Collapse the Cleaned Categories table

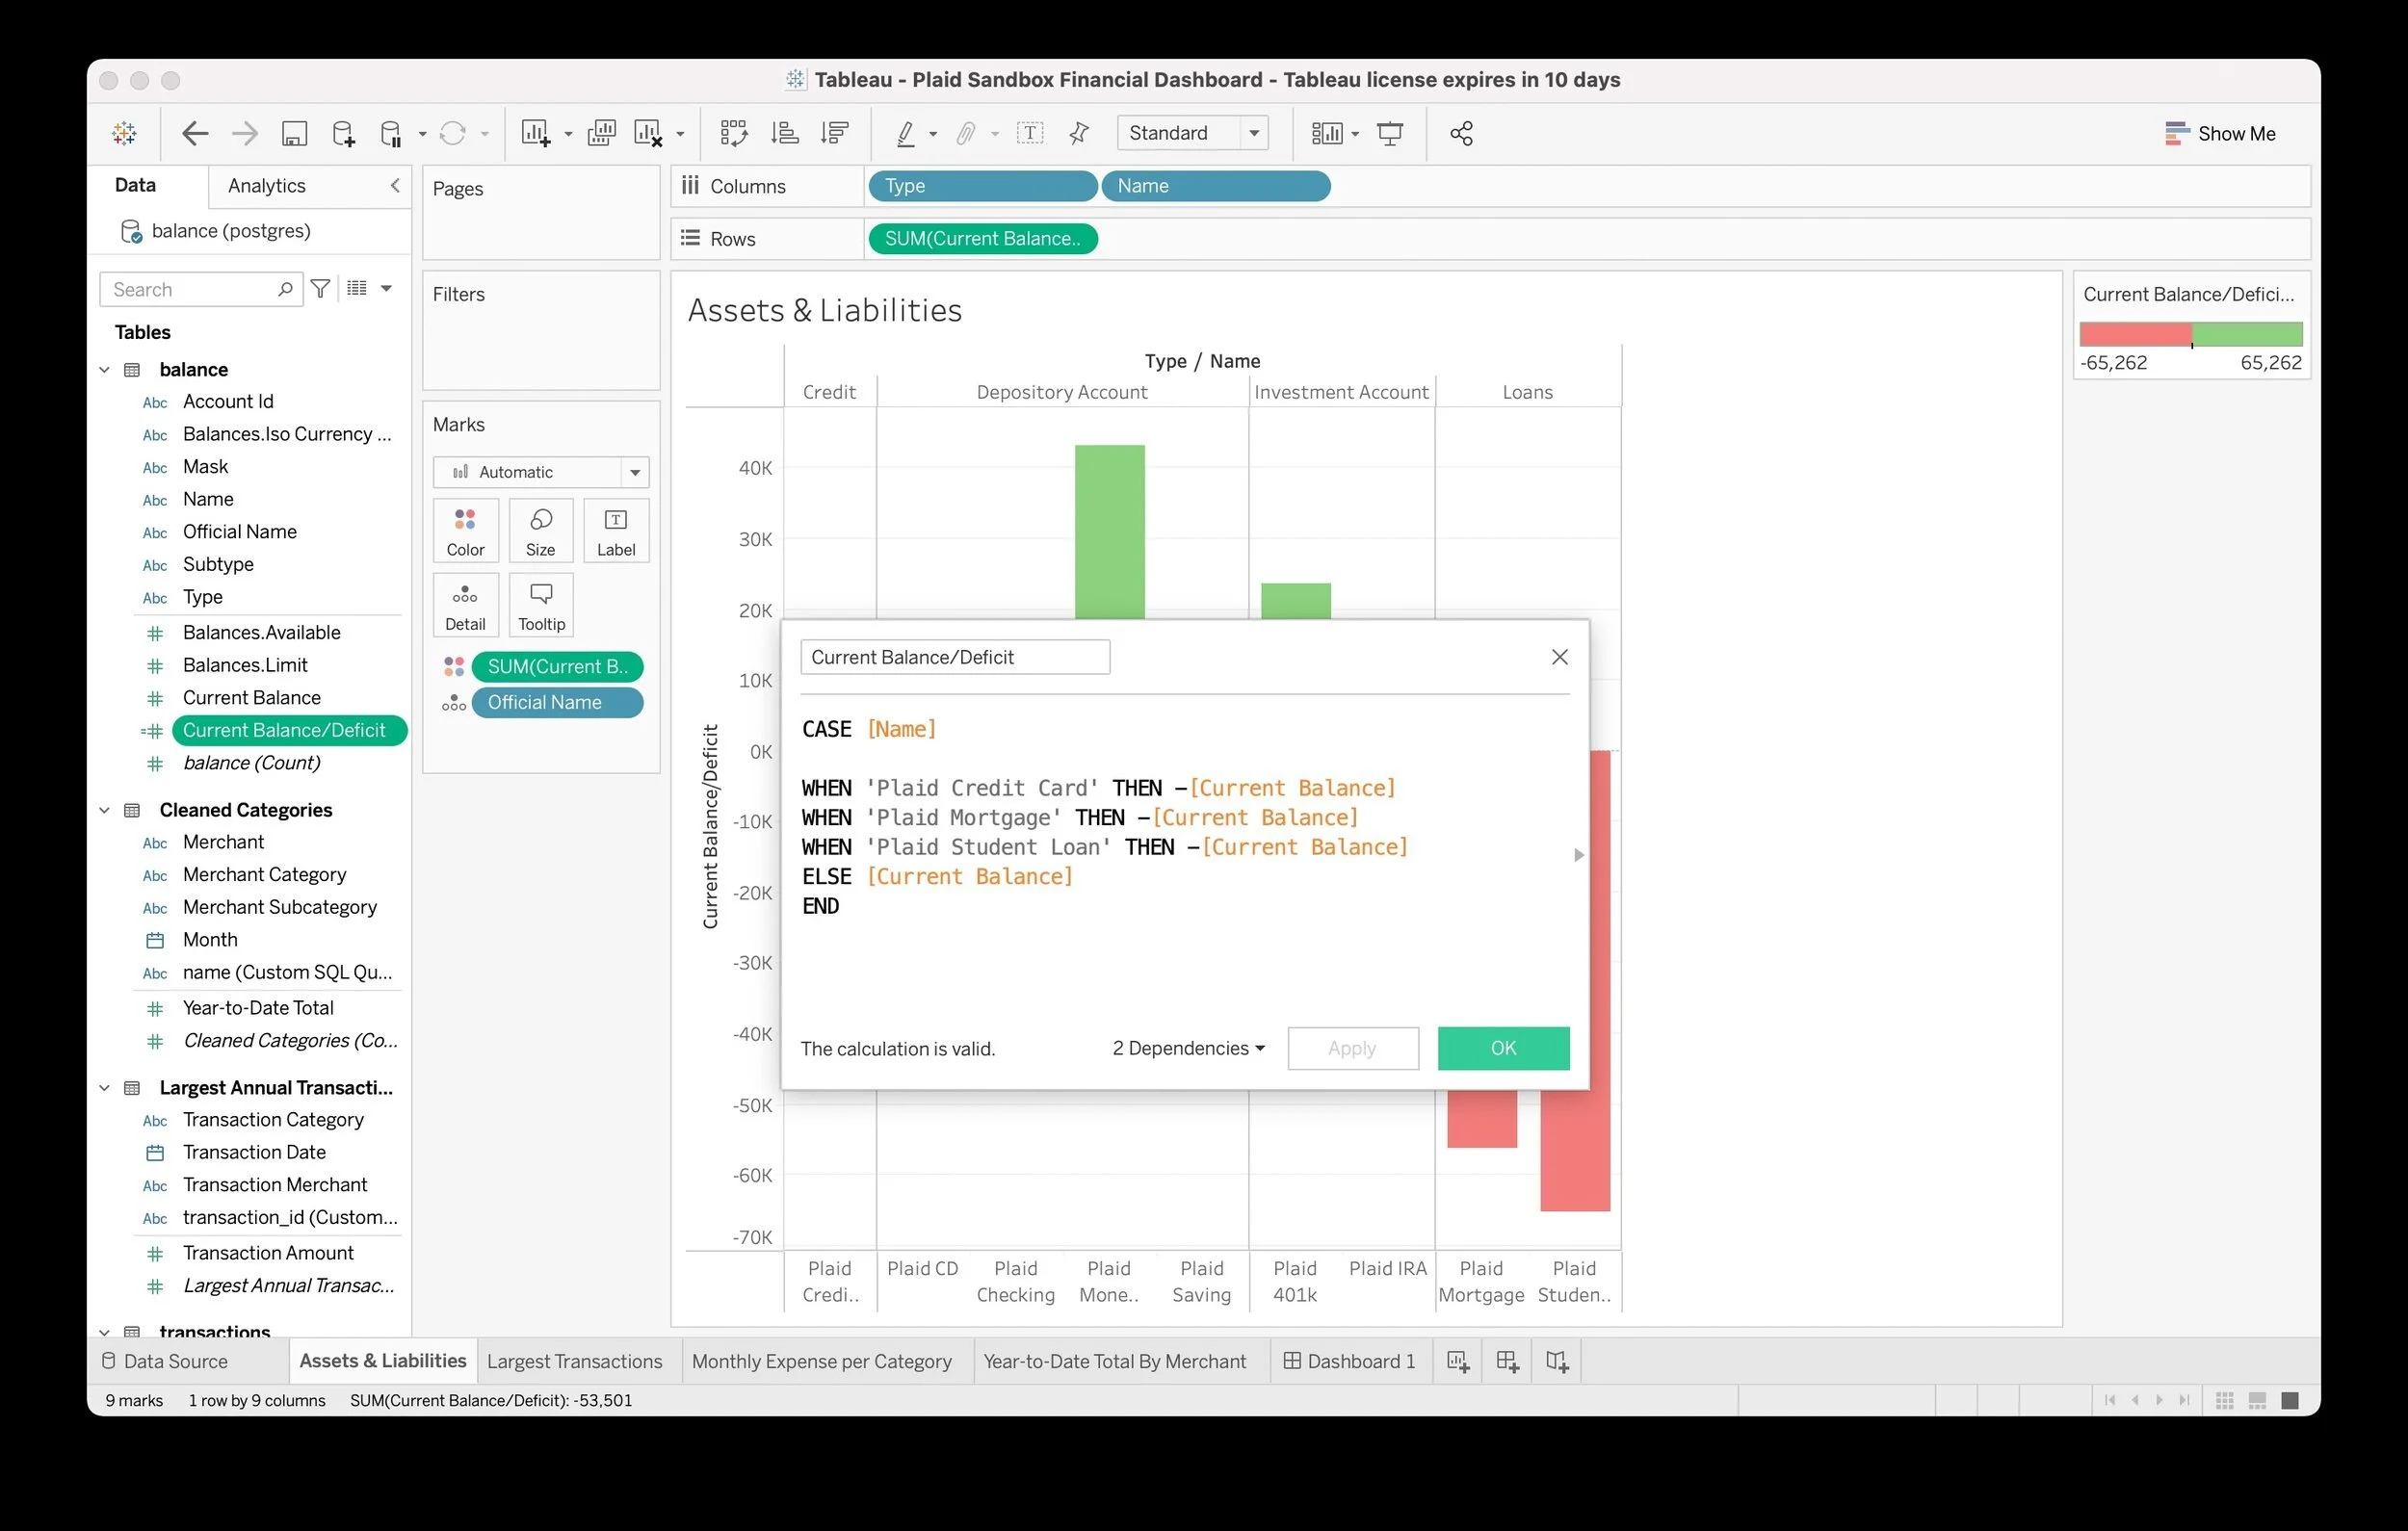(x=104, y=810)
